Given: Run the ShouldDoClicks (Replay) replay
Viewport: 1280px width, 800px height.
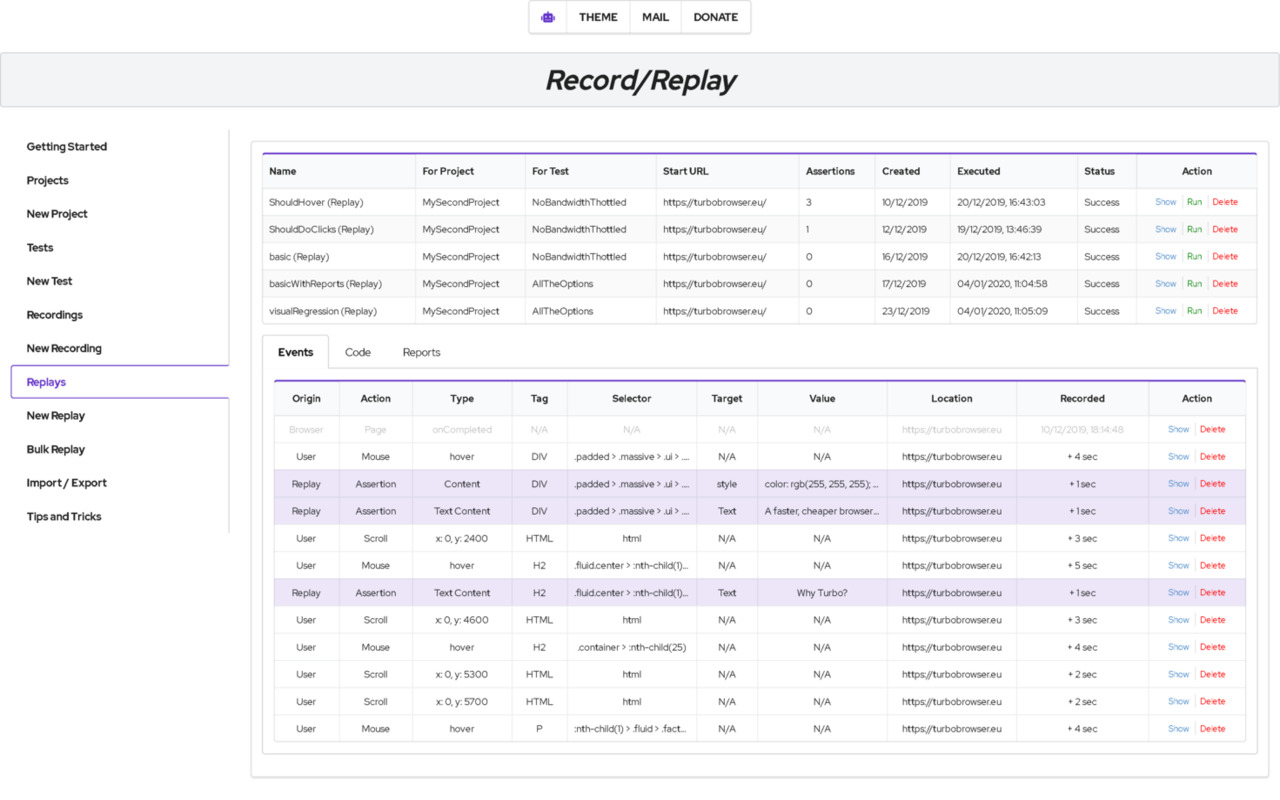Looking at the screenshot, I should pyautogui.click(x=1194, y=229).
